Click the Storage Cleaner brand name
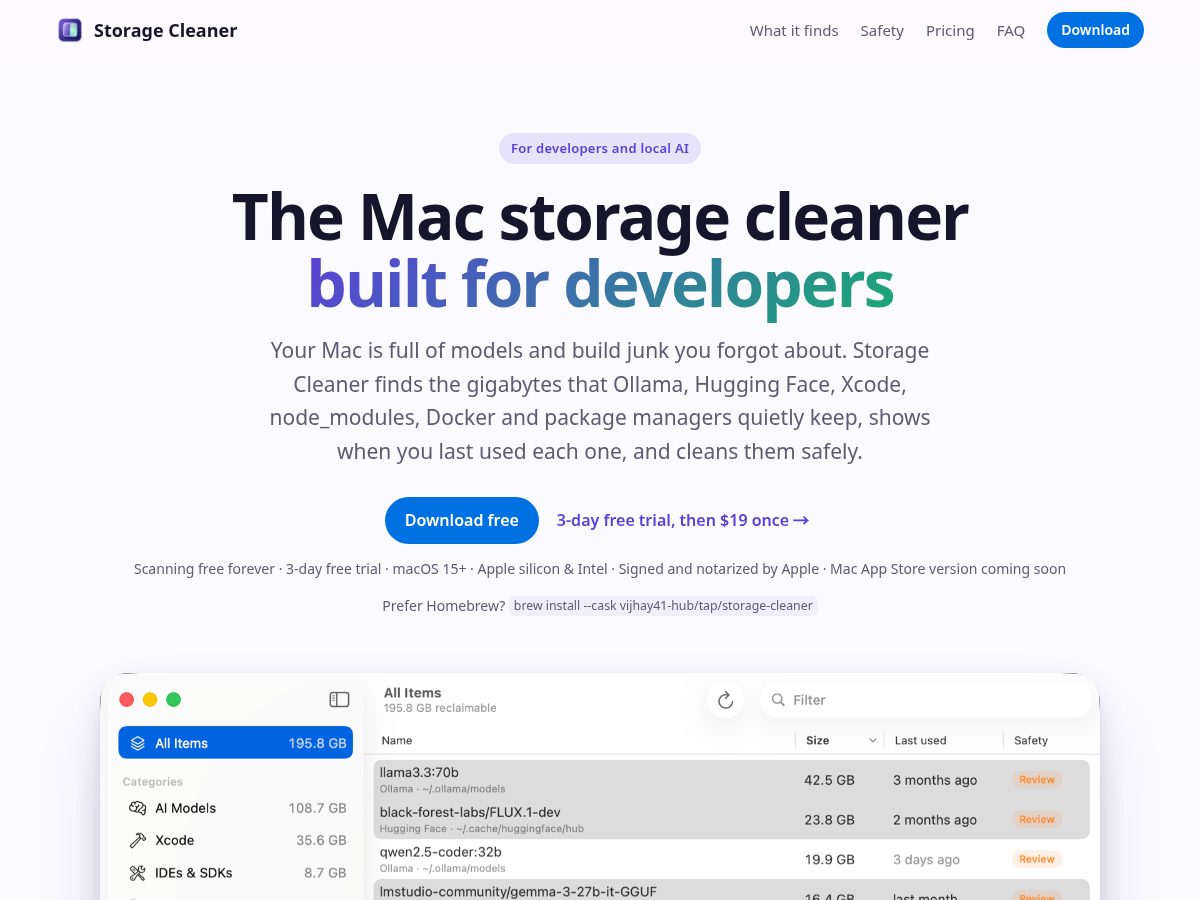 165,30
